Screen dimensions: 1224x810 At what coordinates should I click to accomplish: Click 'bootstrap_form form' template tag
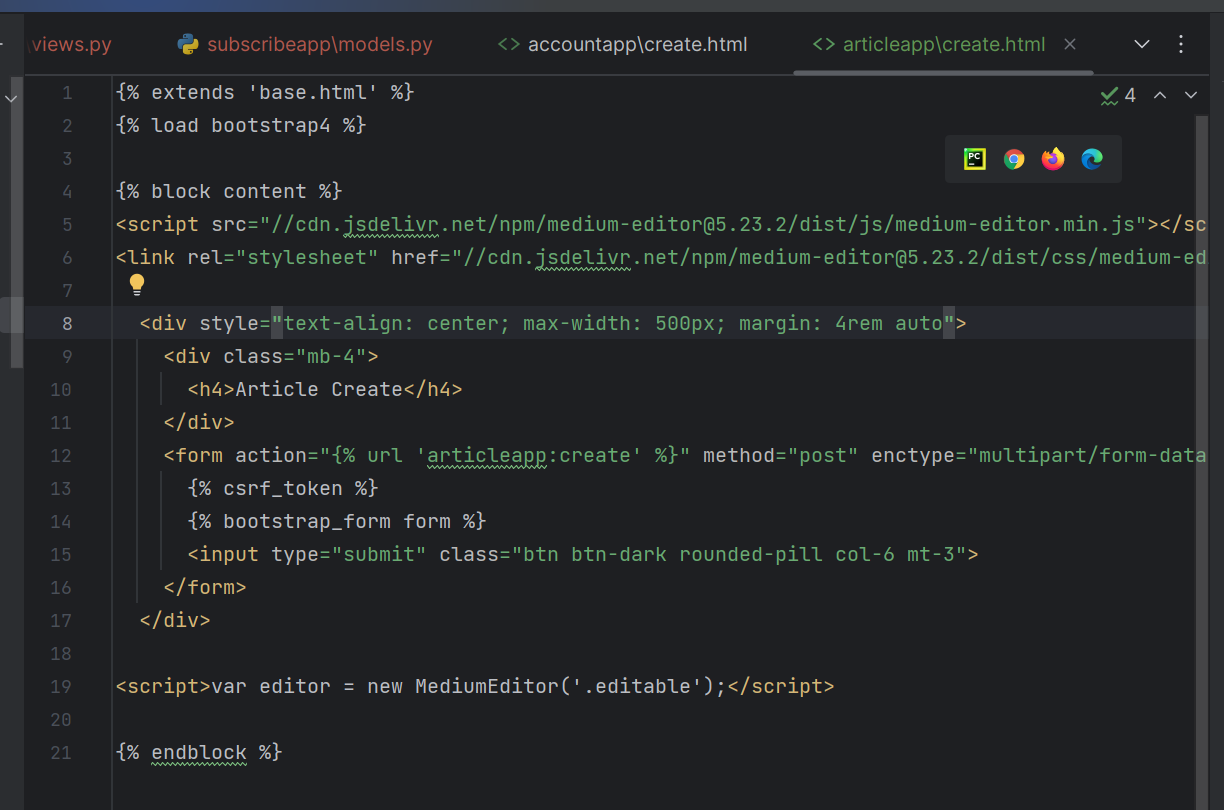pyautogui.click(x=337, y=521)
